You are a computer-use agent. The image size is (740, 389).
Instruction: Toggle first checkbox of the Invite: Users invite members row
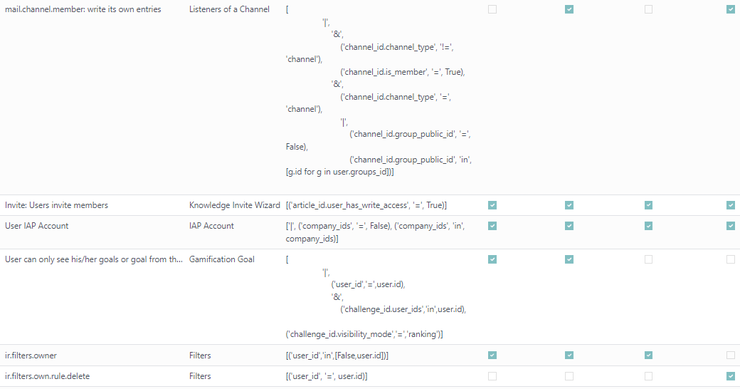coord(492,205)
